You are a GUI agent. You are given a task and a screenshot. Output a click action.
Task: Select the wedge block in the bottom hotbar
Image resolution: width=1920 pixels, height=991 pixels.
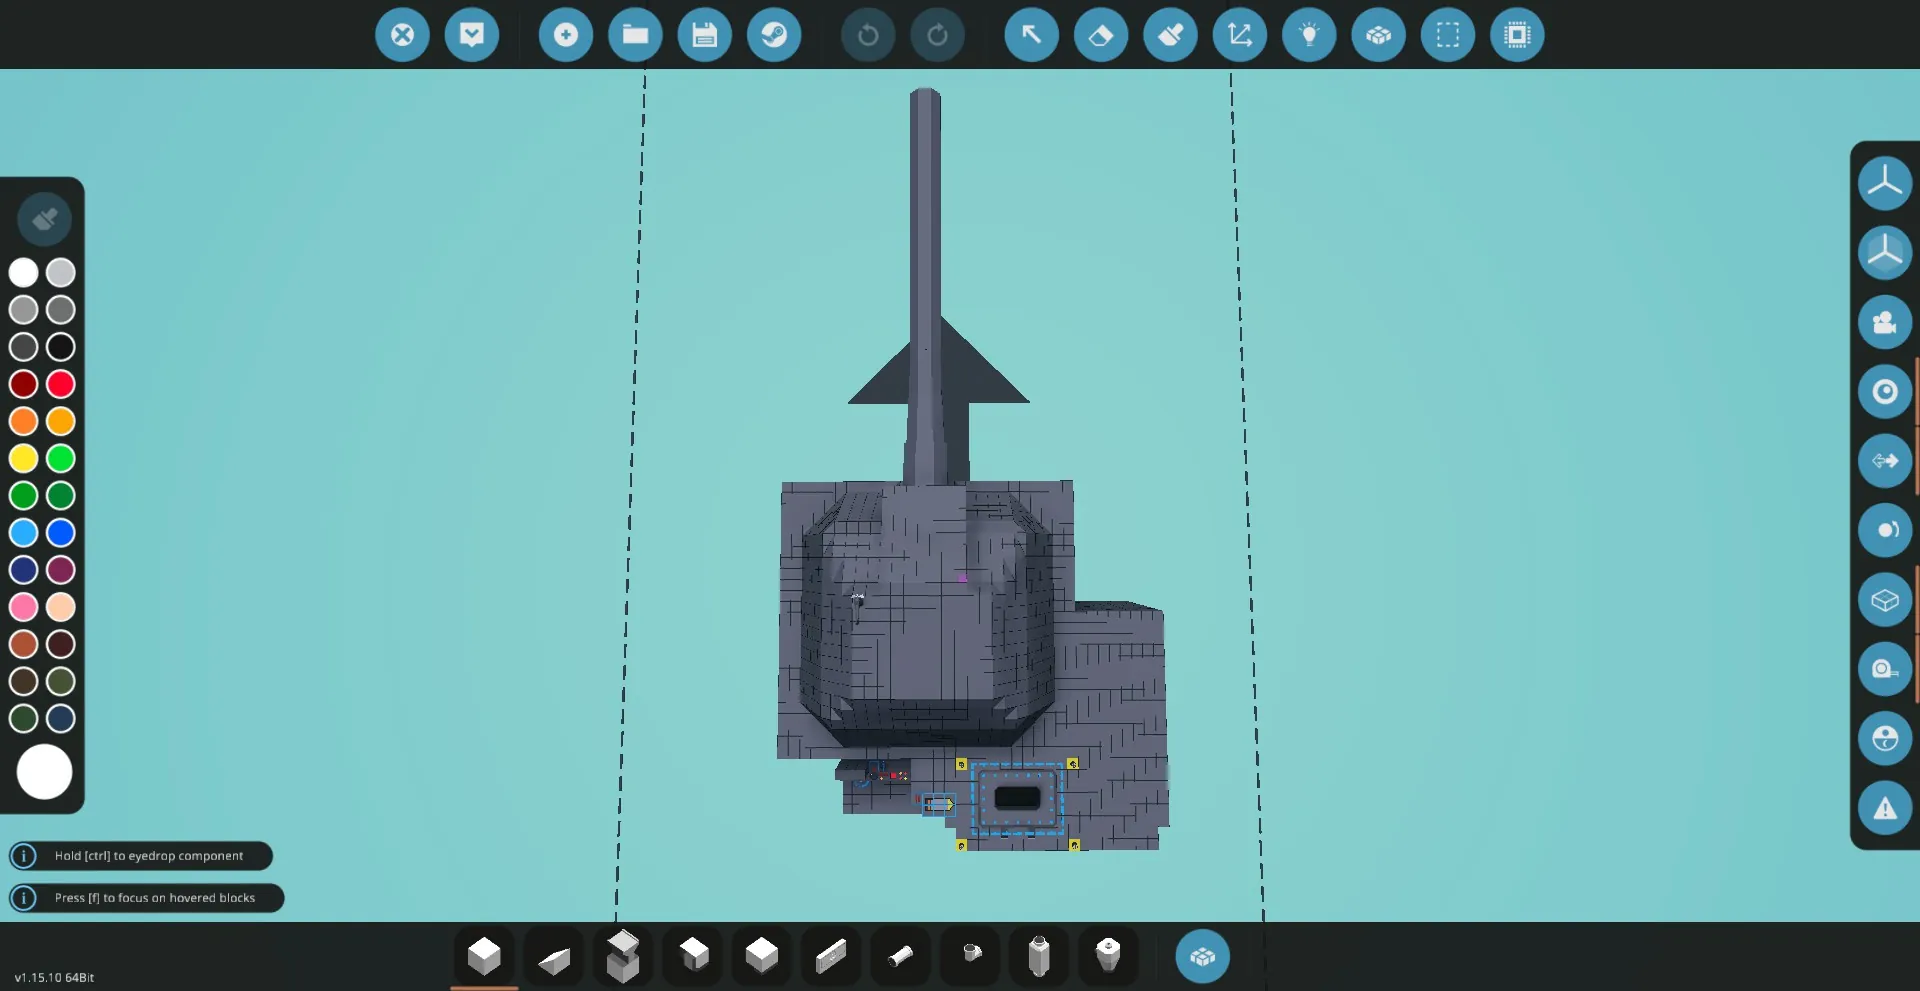point(553,958)
